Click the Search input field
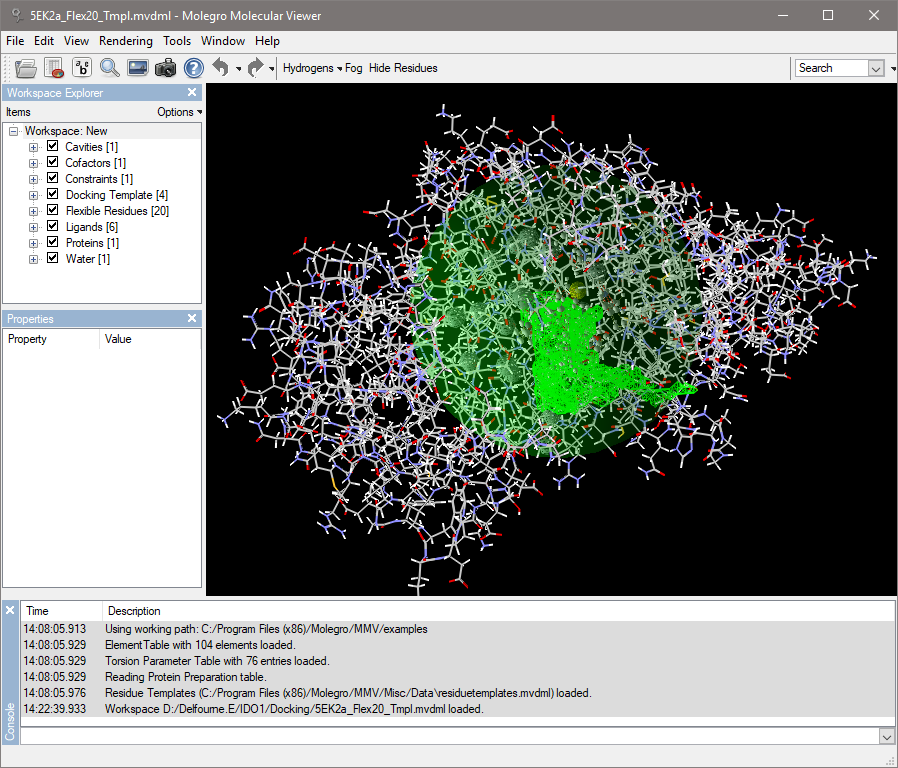Viewport: 898px width, 768px height. 832,68
